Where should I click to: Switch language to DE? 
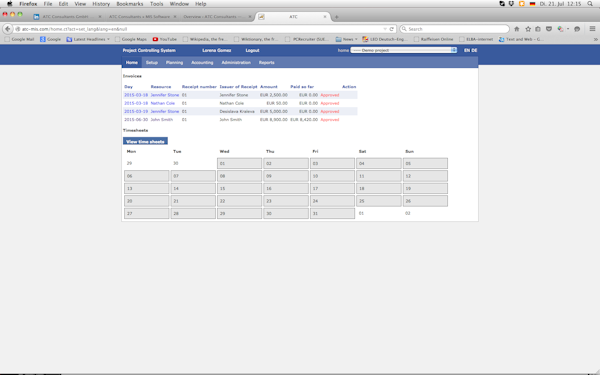click(474, 51)
